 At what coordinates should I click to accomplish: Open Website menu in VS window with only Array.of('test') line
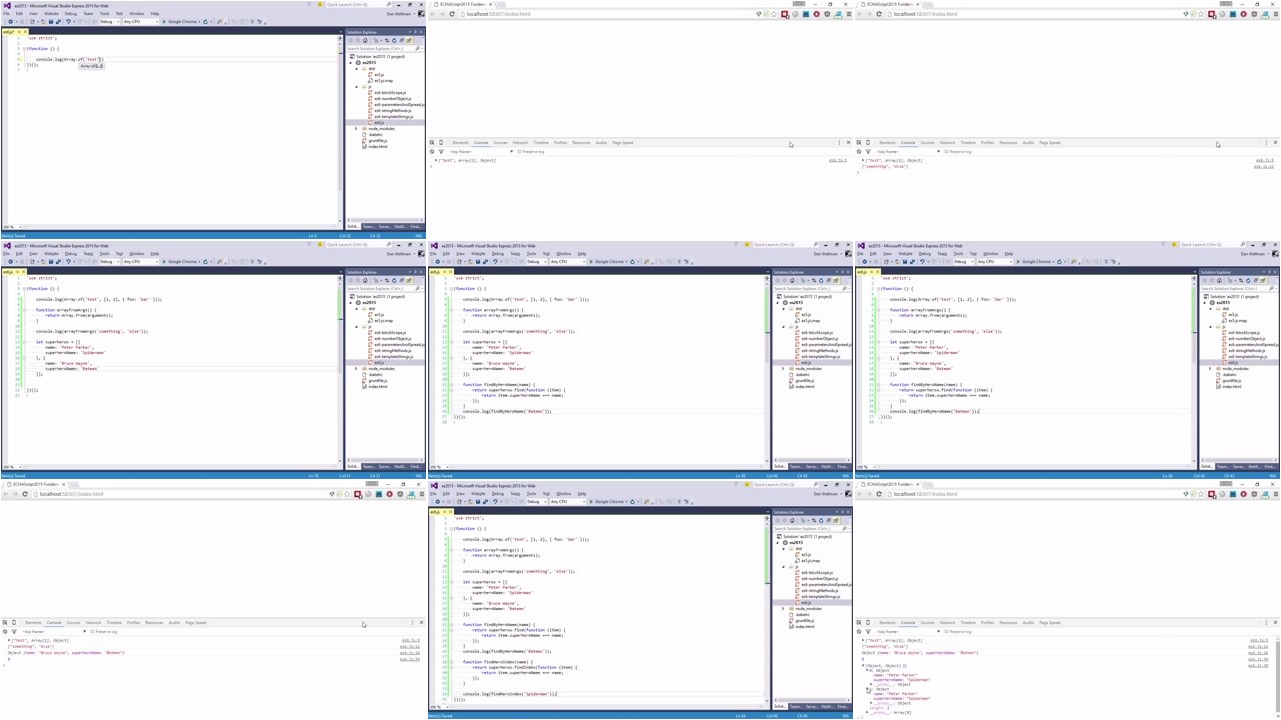tap(51, 14)
